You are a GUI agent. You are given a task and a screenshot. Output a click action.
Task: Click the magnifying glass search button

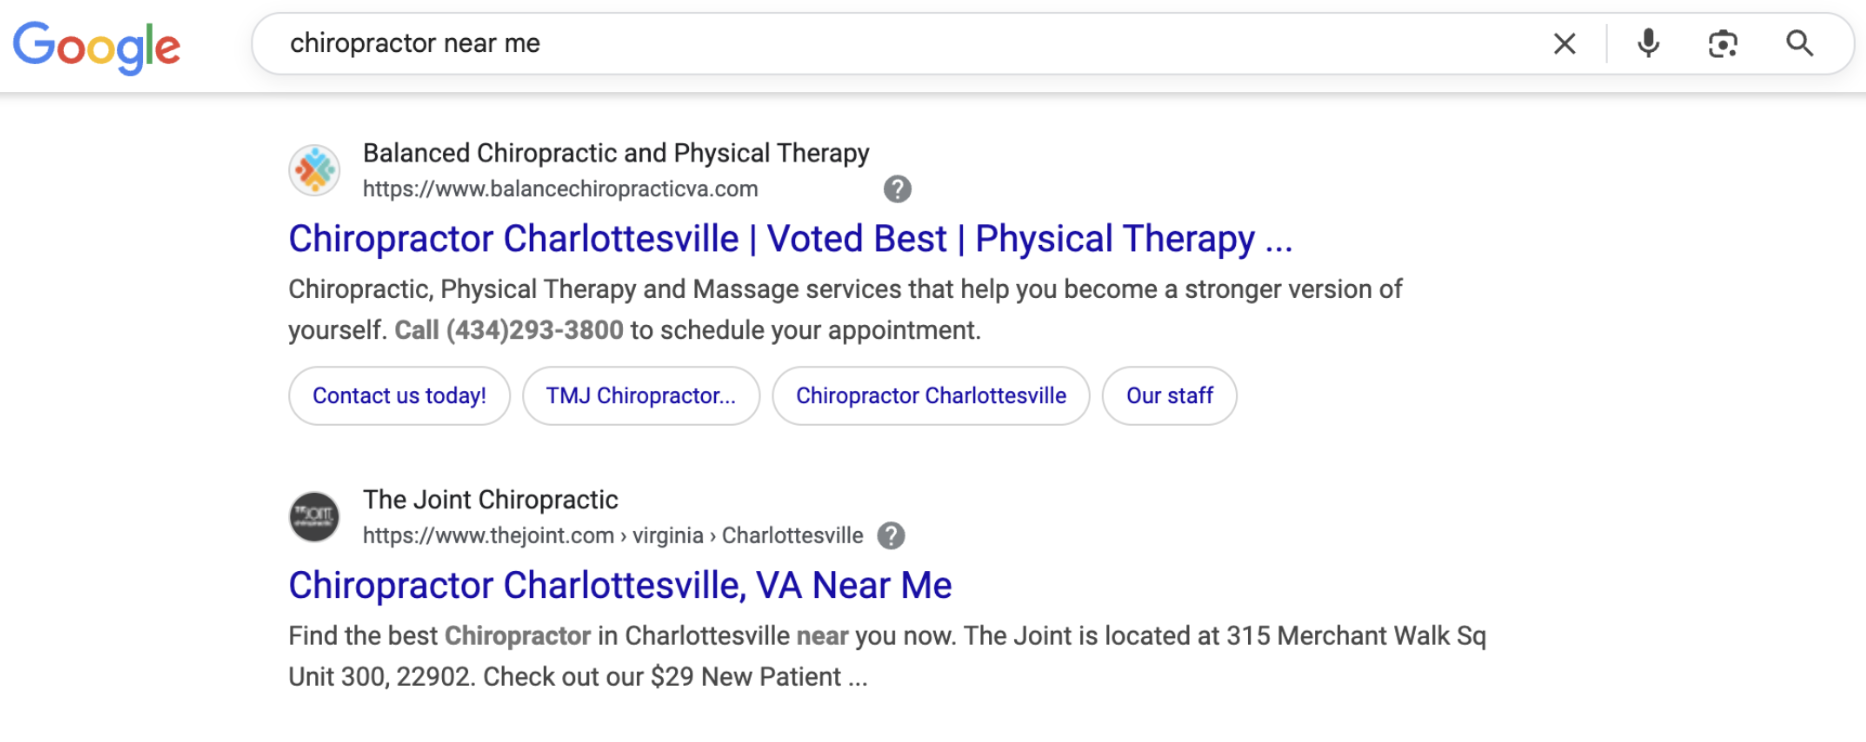[1800, 44]
